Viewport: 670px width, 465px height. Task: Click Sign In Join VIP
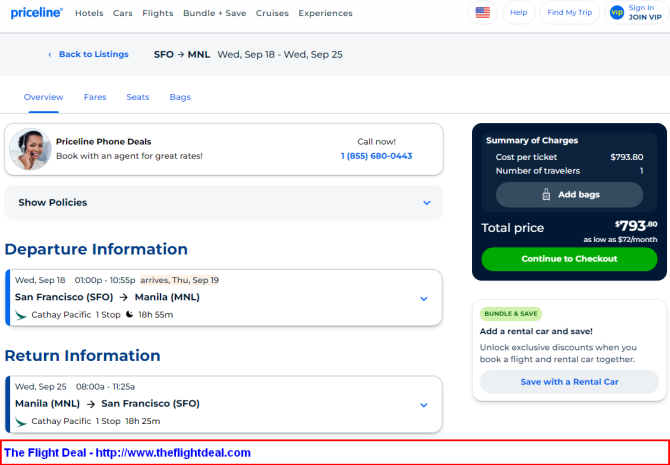[x=636, y=13]
